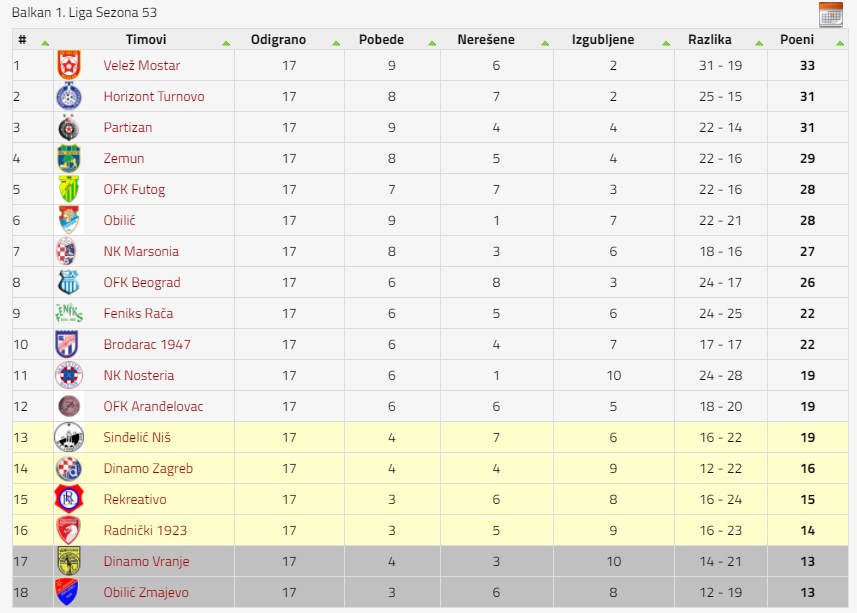Open the NK Marsonia team link
This screenshot has width=857, height=613.
(141, 251)
